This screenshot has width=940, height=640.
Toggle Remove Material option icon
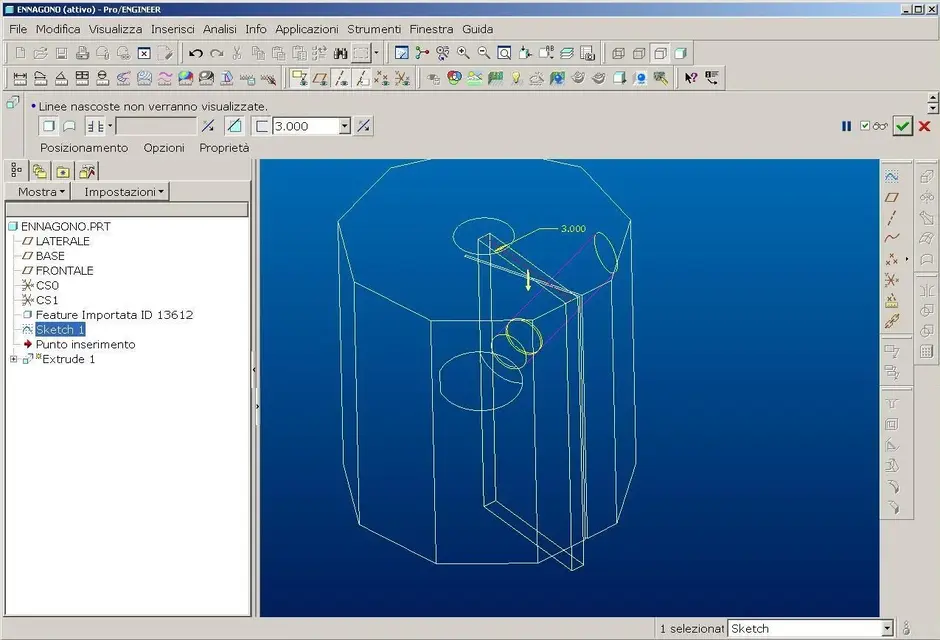point(234,126)
